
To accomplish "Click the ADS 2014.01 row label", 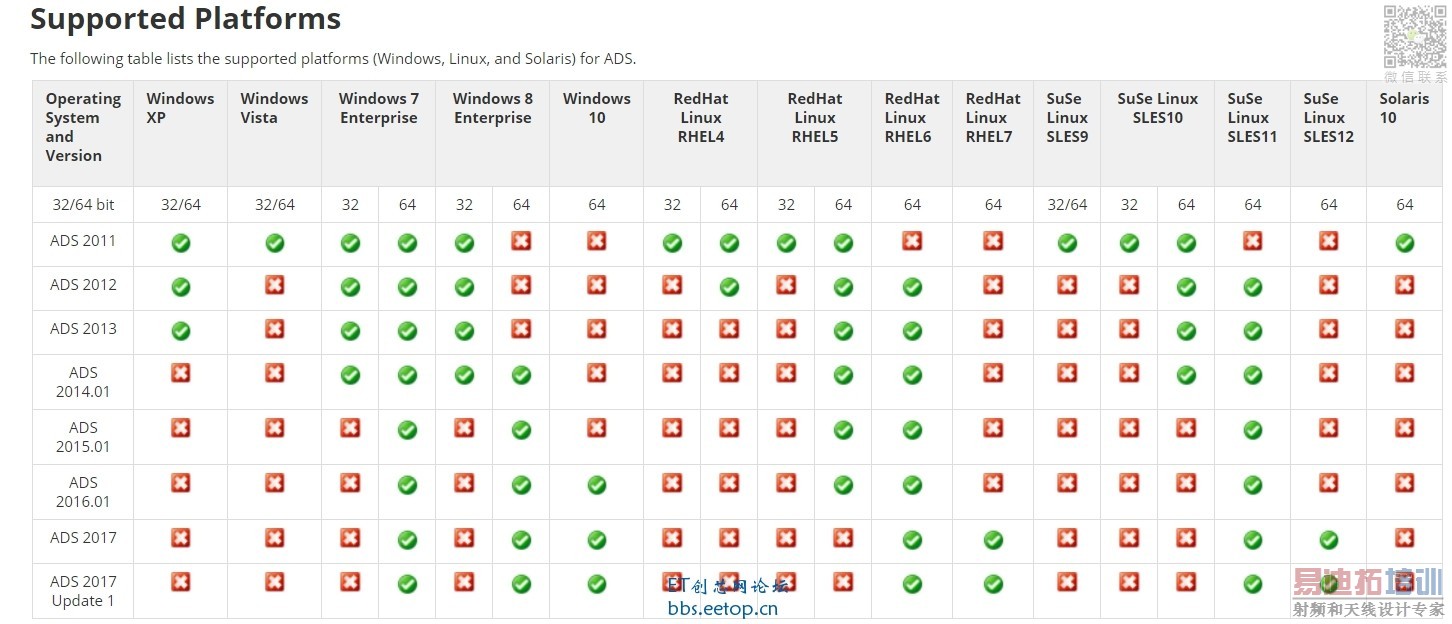I will click(x=84, y=382).
